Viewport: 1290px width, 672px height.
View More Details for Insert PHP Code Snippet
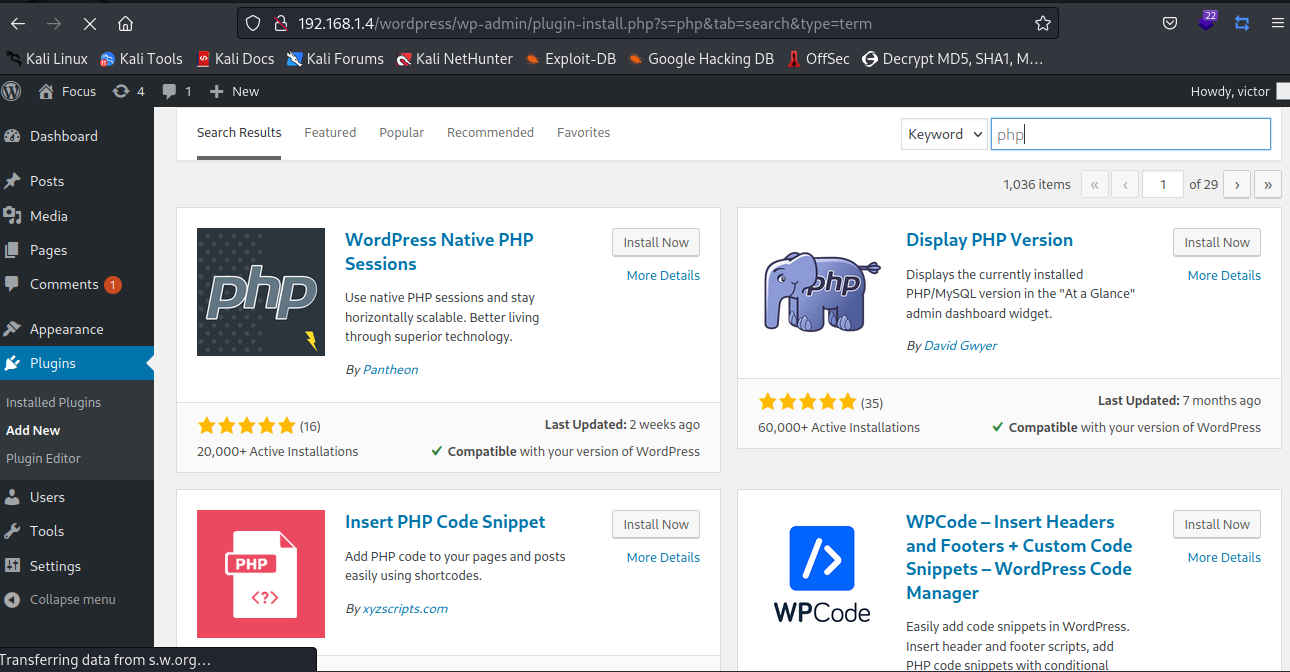click(663, 557)
